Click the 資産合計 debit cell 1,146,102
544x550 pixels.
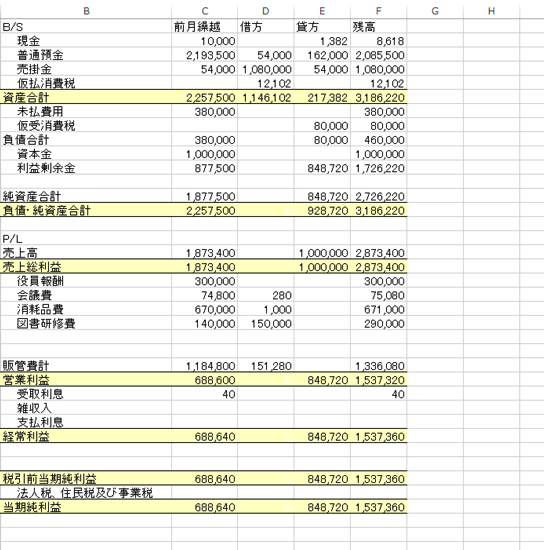[x=266, y=97]
